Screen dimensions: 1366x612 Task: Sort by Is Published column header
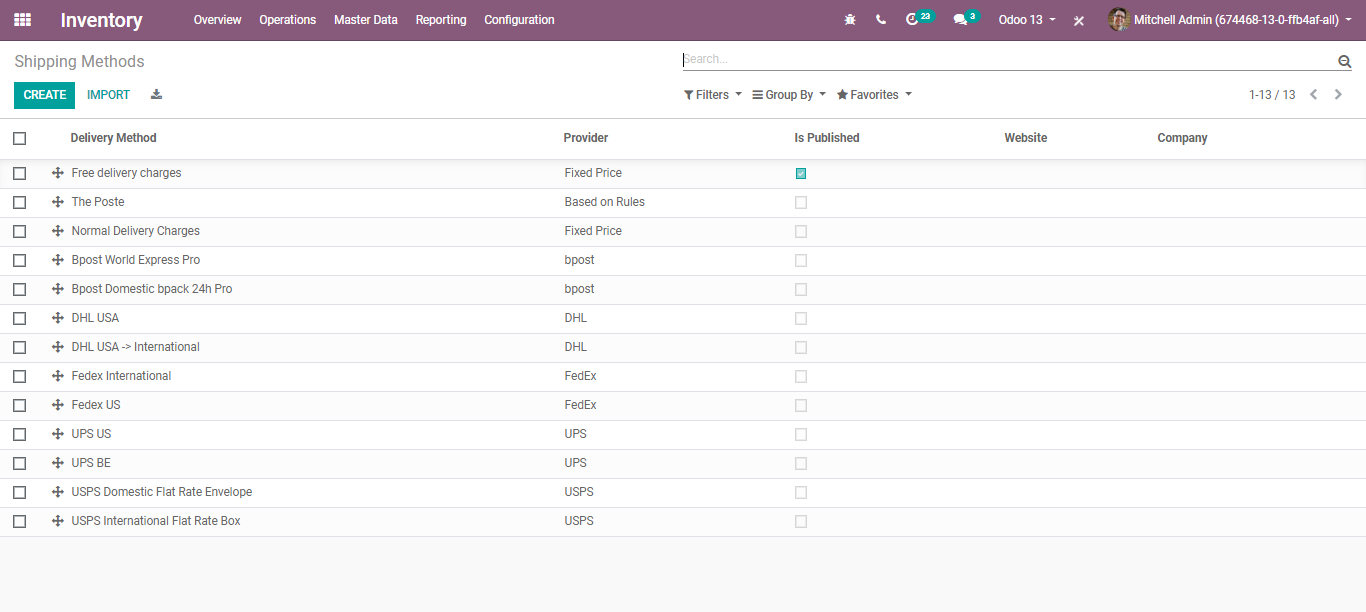pyautogui.click(x=826, y=138)
